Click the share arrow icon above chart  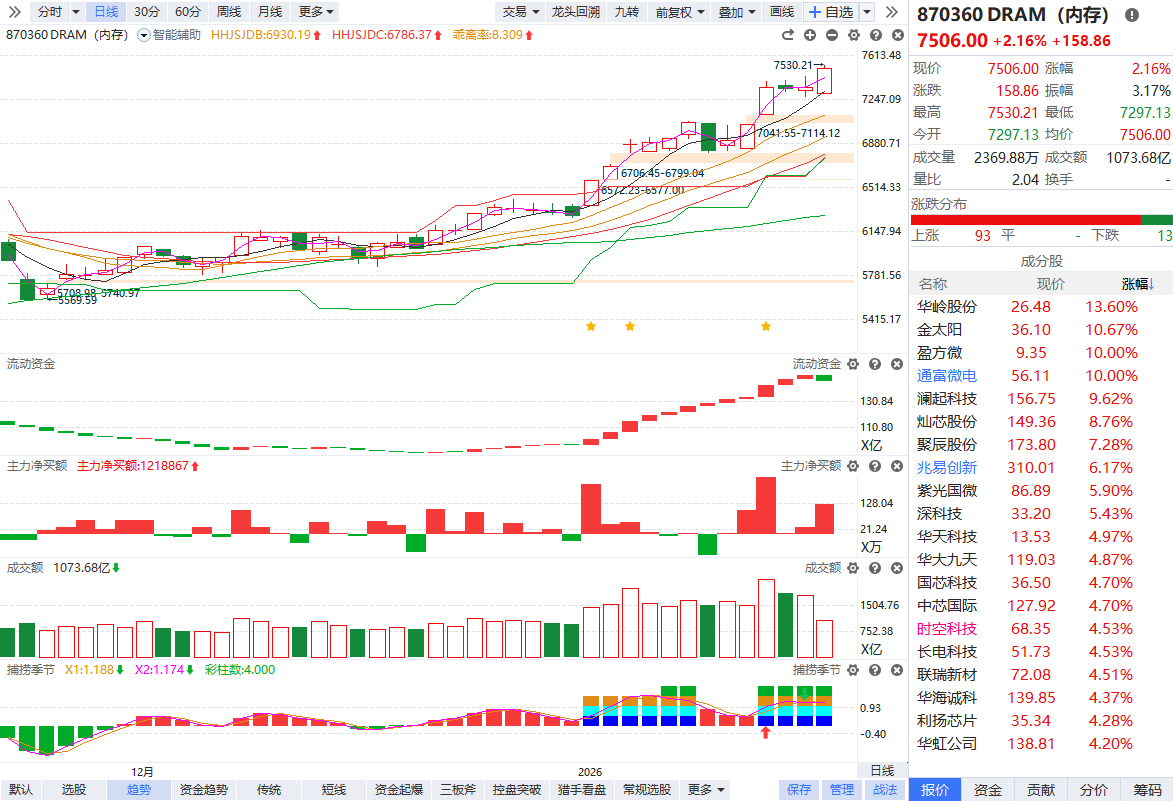click(786, 35)
